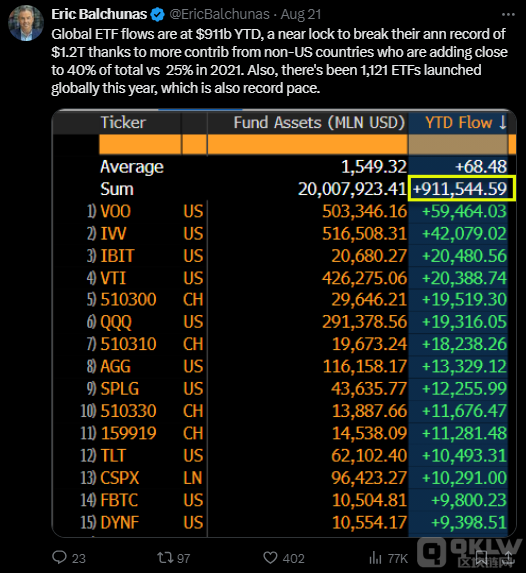Image resolution: width=526 pixels, height=573 pixels.
Task: Click IVV's fund assets 516,508.31
Action: 364,234
